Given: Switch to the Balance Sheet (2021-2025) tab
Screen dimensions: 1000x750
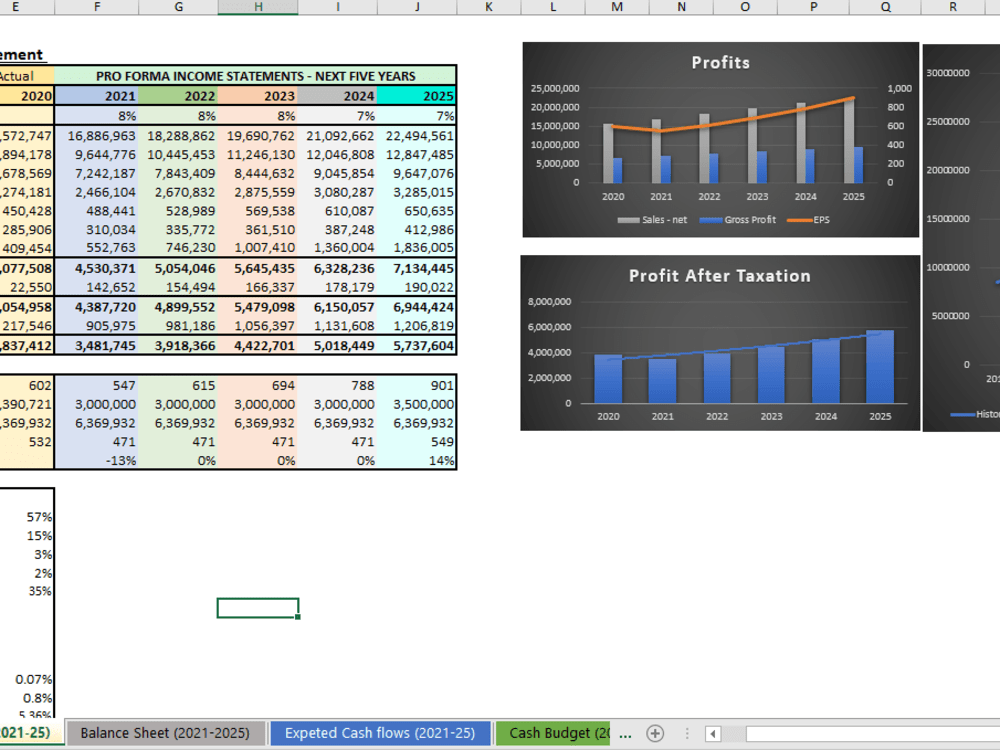Looking at the screenshot, I should pos(165,733).
